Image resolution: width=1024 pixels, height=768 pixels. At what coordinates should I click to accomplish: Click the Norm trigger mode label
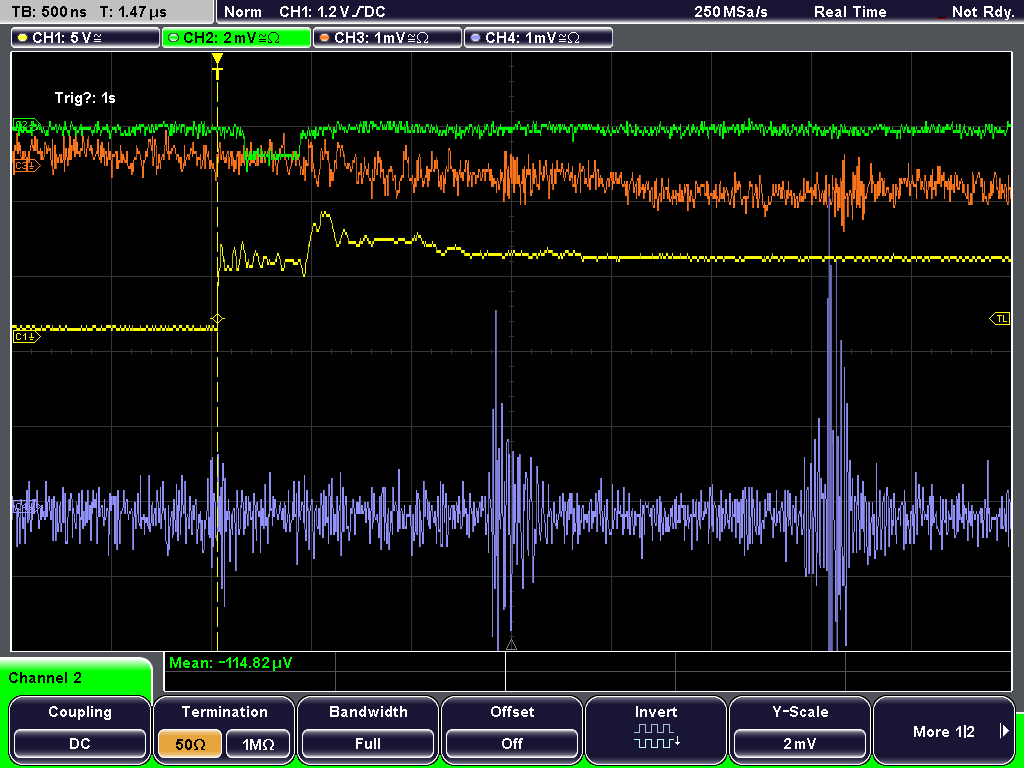click(x=242, y=12)
